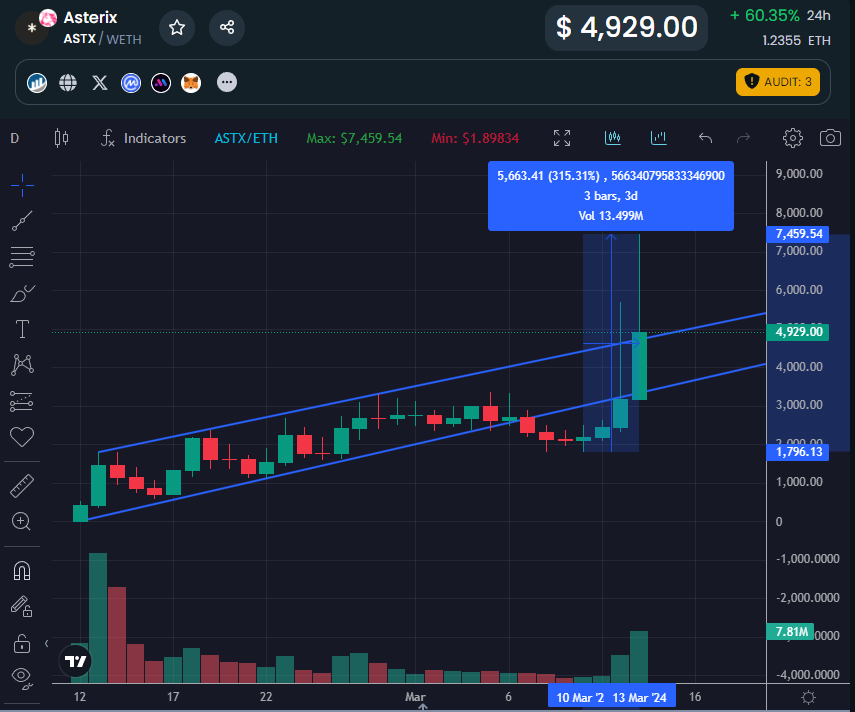The height and width of the screenshot is (712, 855).
Task: Click the 13 Mar '24 date marker
Action: coord(640,698)
